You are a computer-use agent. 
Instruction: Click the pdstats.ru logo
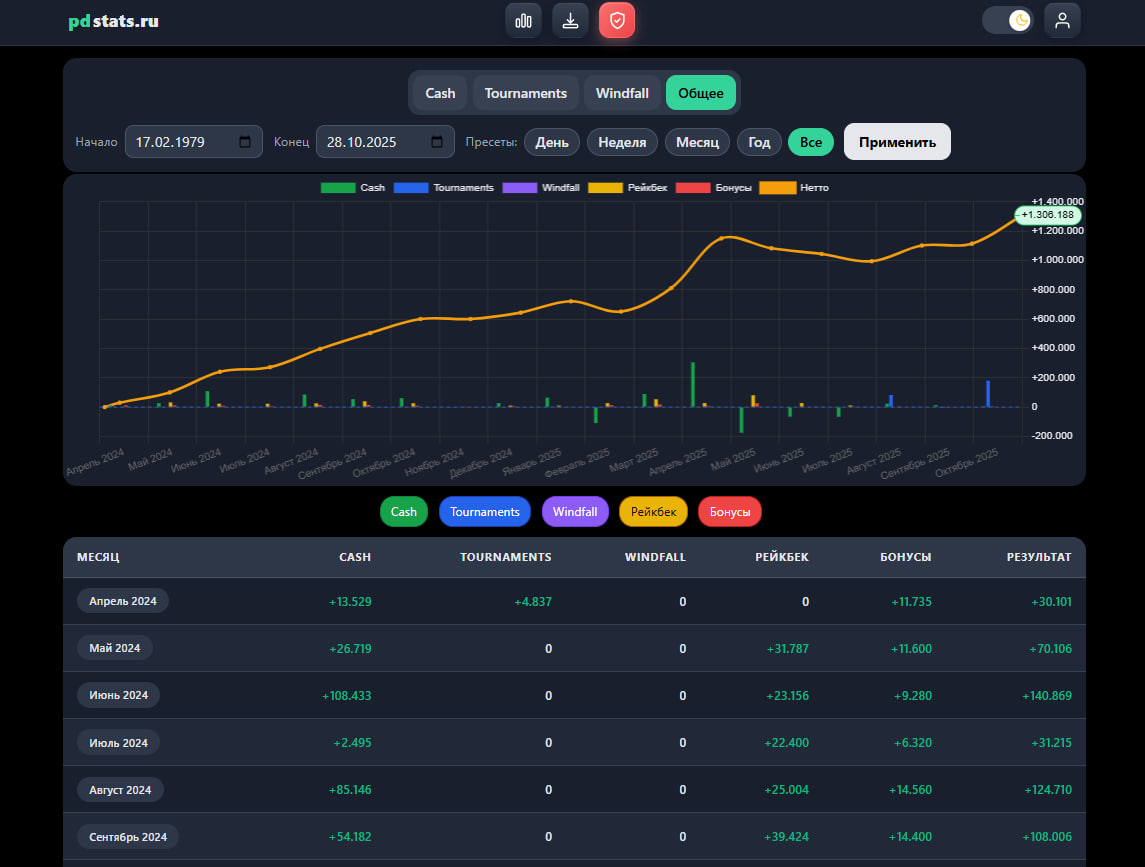coord(113,21)
